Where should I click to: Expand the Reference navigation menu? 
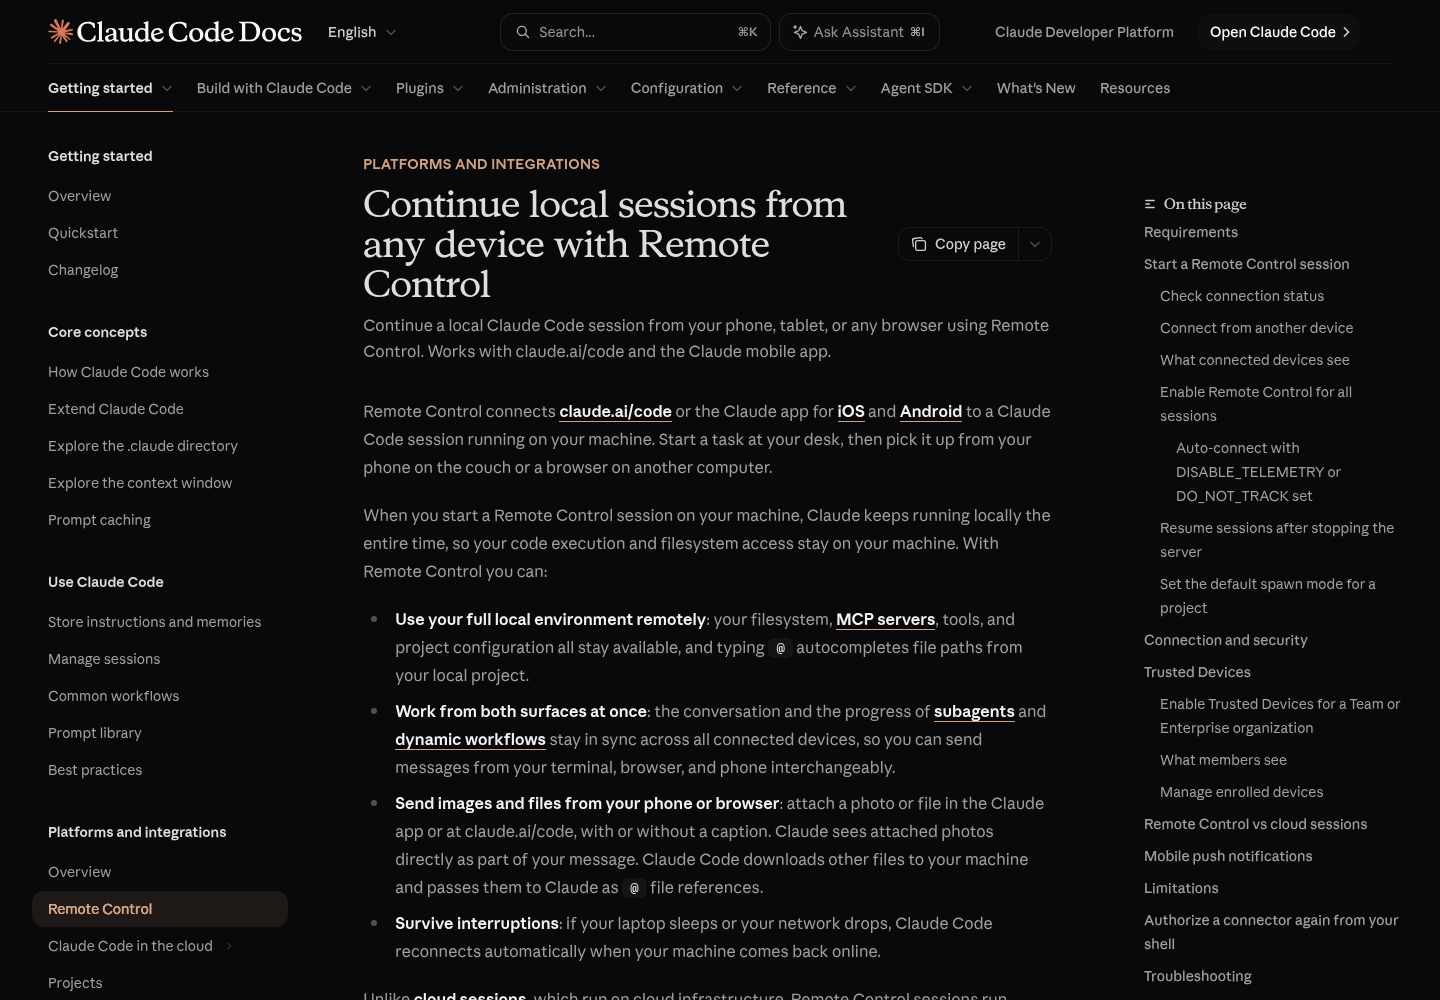click(812, 88)
